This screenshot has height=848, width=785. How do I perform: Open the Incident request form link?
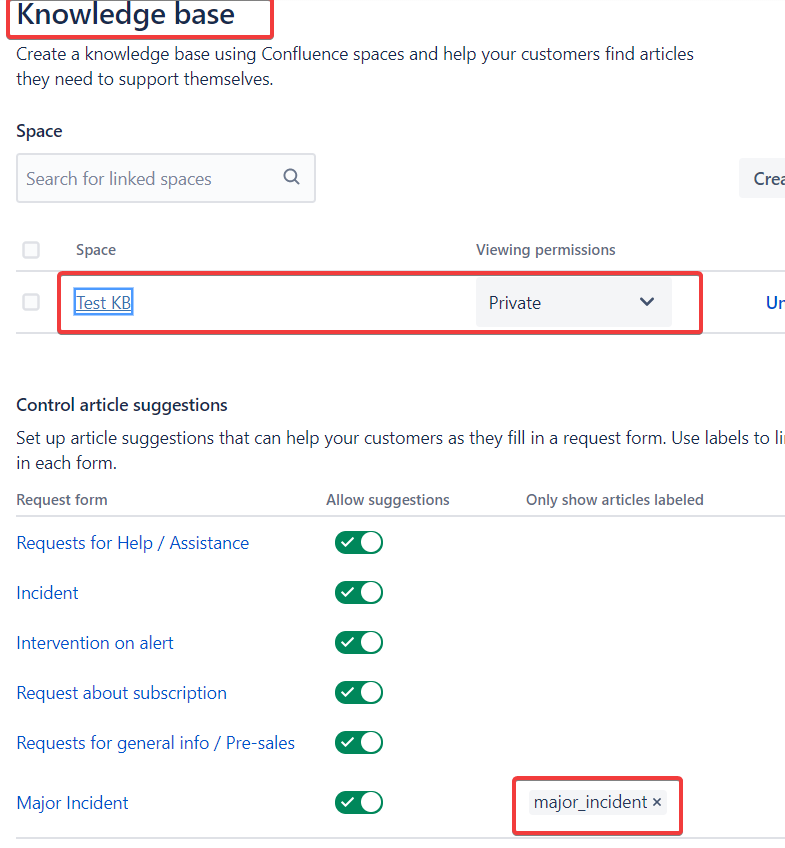47,593
